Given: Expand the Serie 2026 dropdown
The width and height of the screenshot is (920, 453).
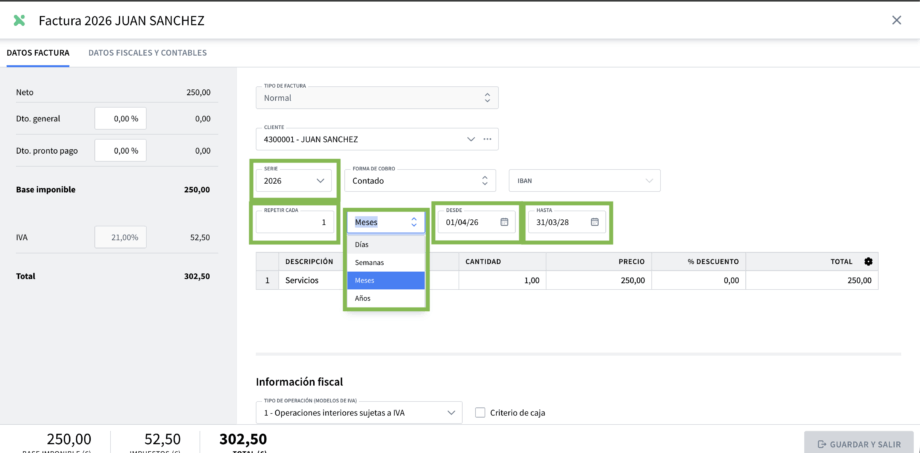Looking at the screenshot, I should pyautogui.click(x=320, y=181).
